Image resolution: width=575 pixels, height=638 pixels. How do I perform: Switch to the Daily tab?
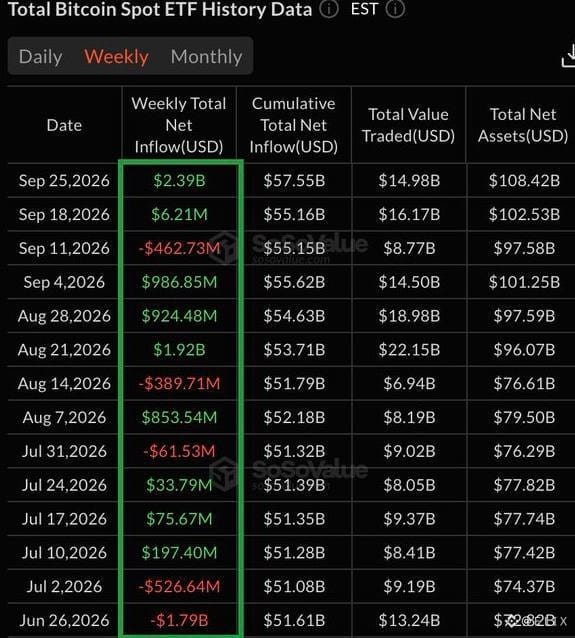tap(41, 57)
